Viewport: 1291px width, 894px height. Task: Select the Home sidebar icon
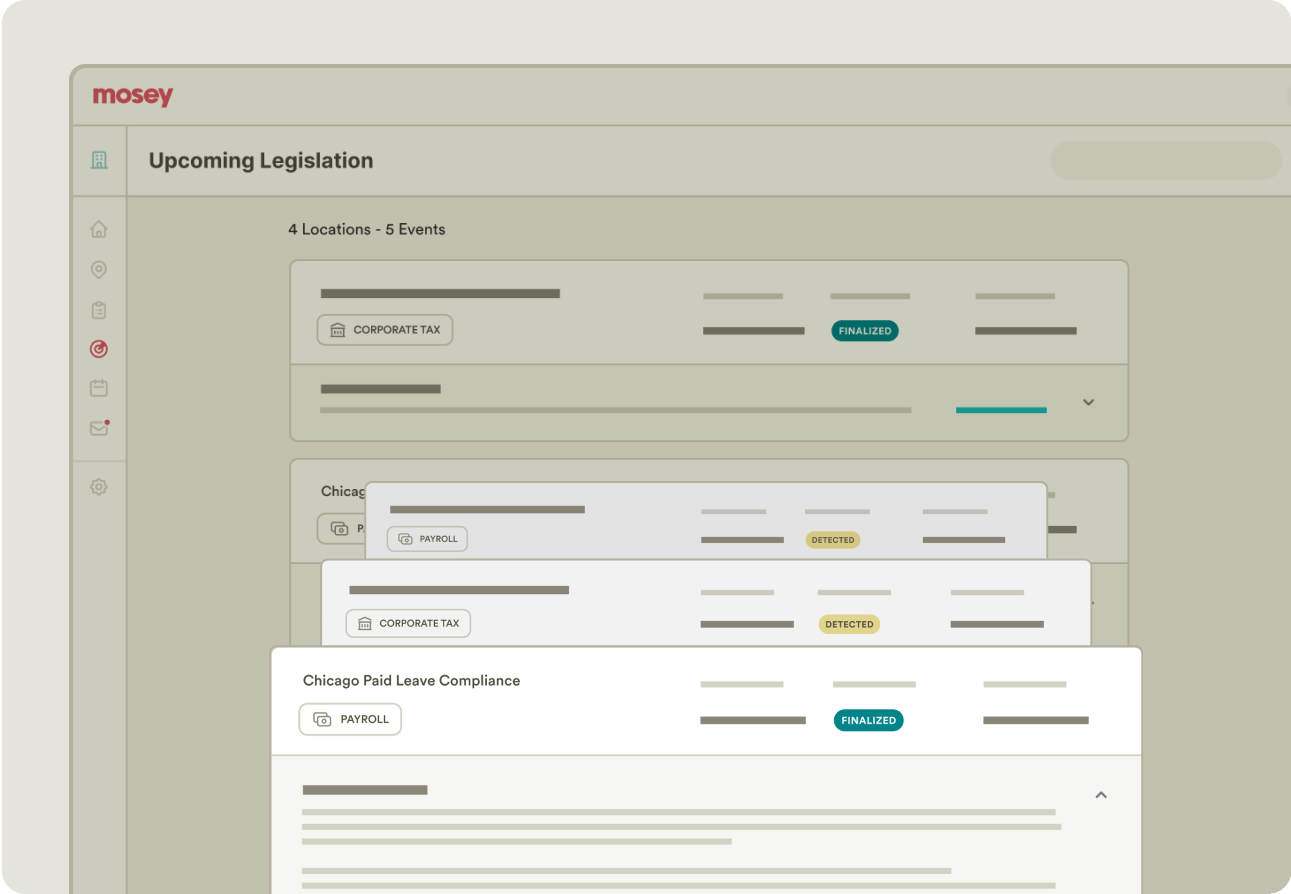(98, 228)
